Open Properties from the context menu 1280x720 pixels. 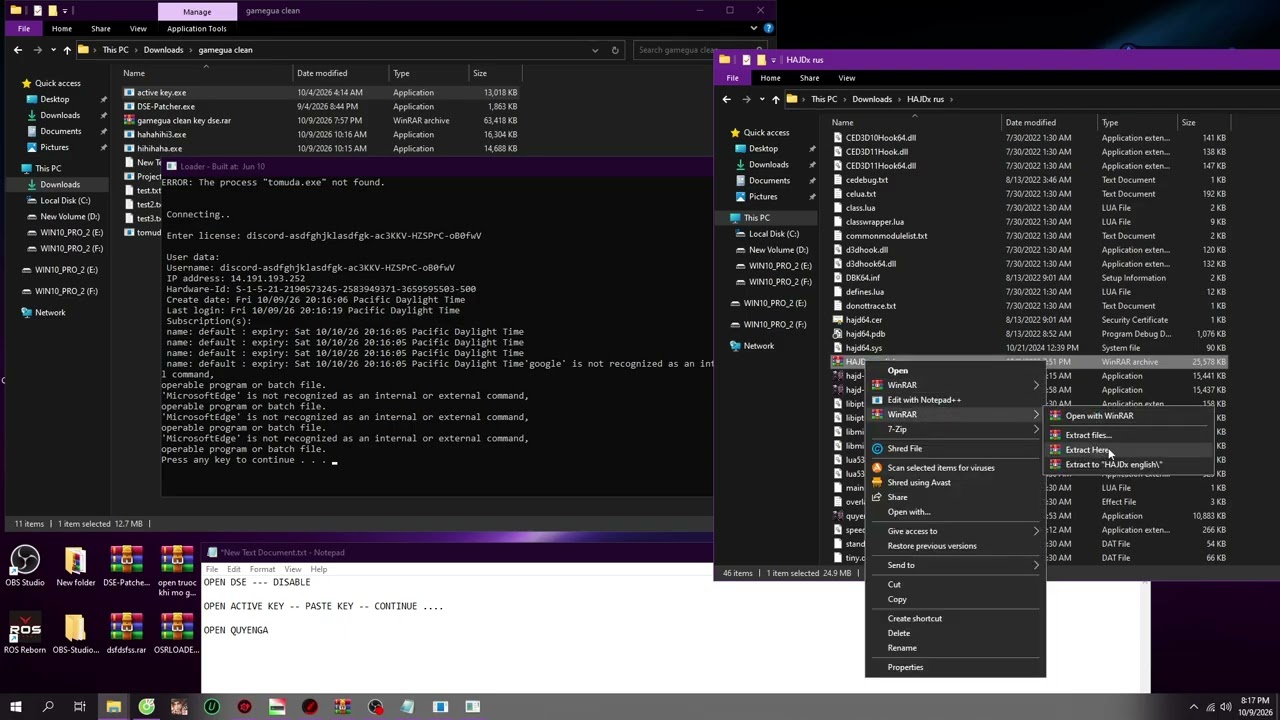coord(905,668)
